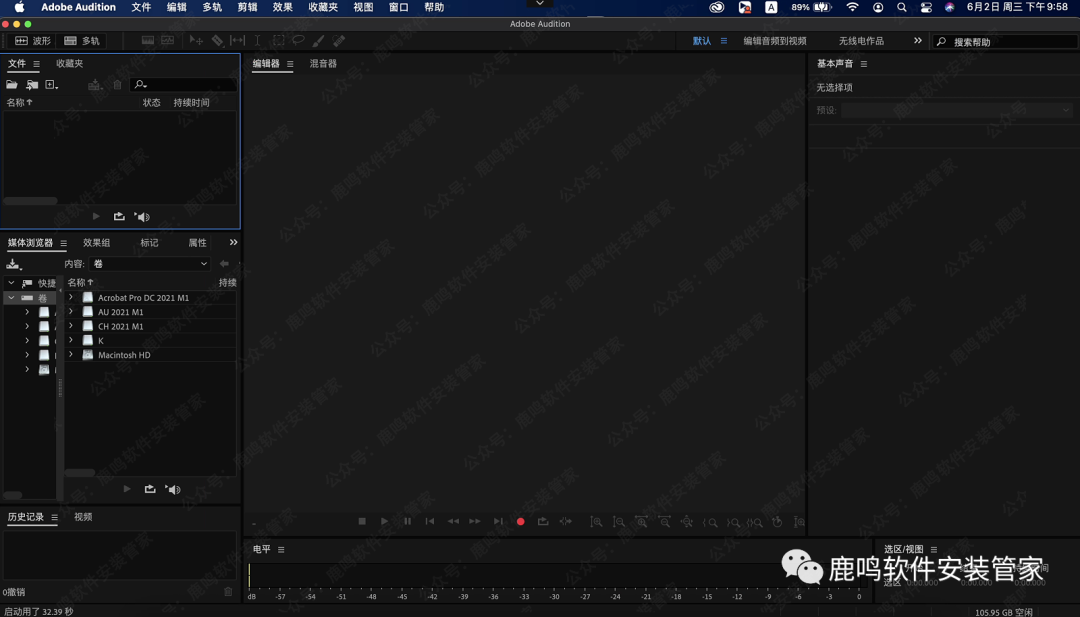Switch to the 混音器 tab
Viewport: 1080px width, 617px height.
tap(323, 64)
